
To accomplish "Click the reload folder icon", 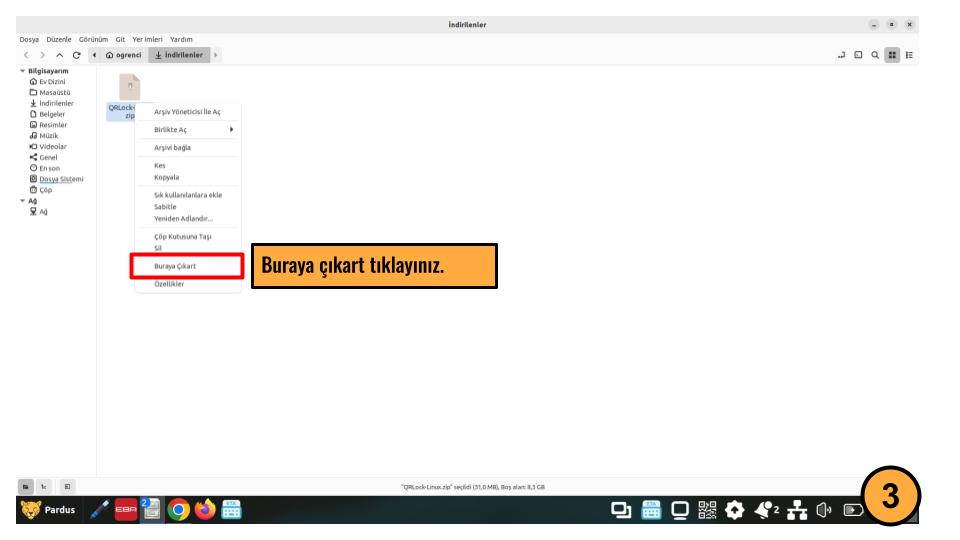I will click(75, 55).
